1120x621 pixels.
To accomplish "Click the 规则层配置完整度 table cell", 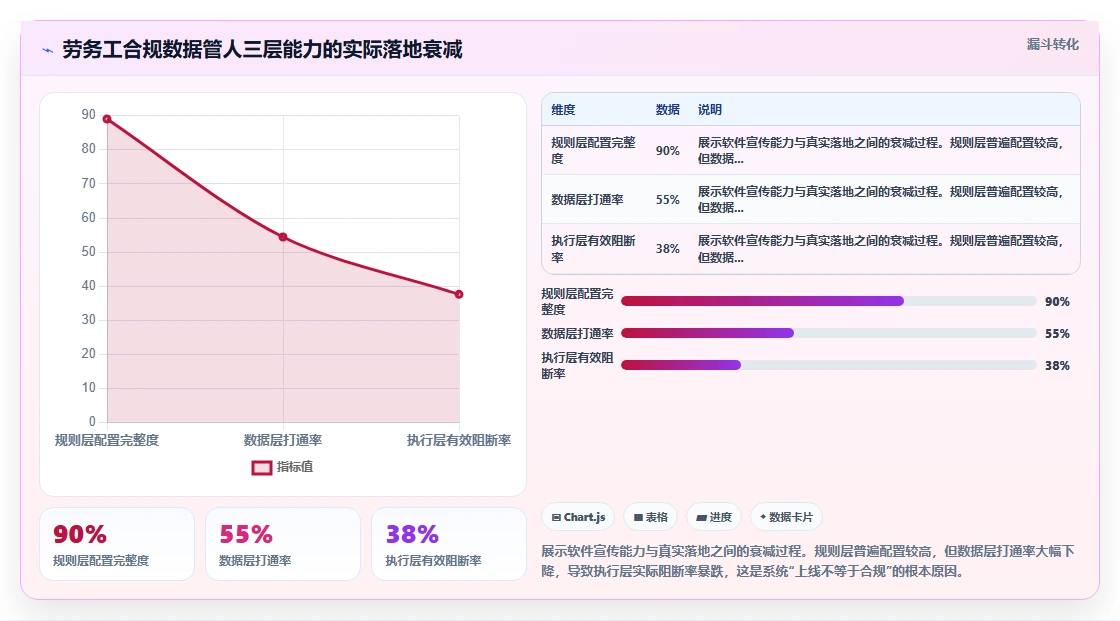I will (594, 151).
